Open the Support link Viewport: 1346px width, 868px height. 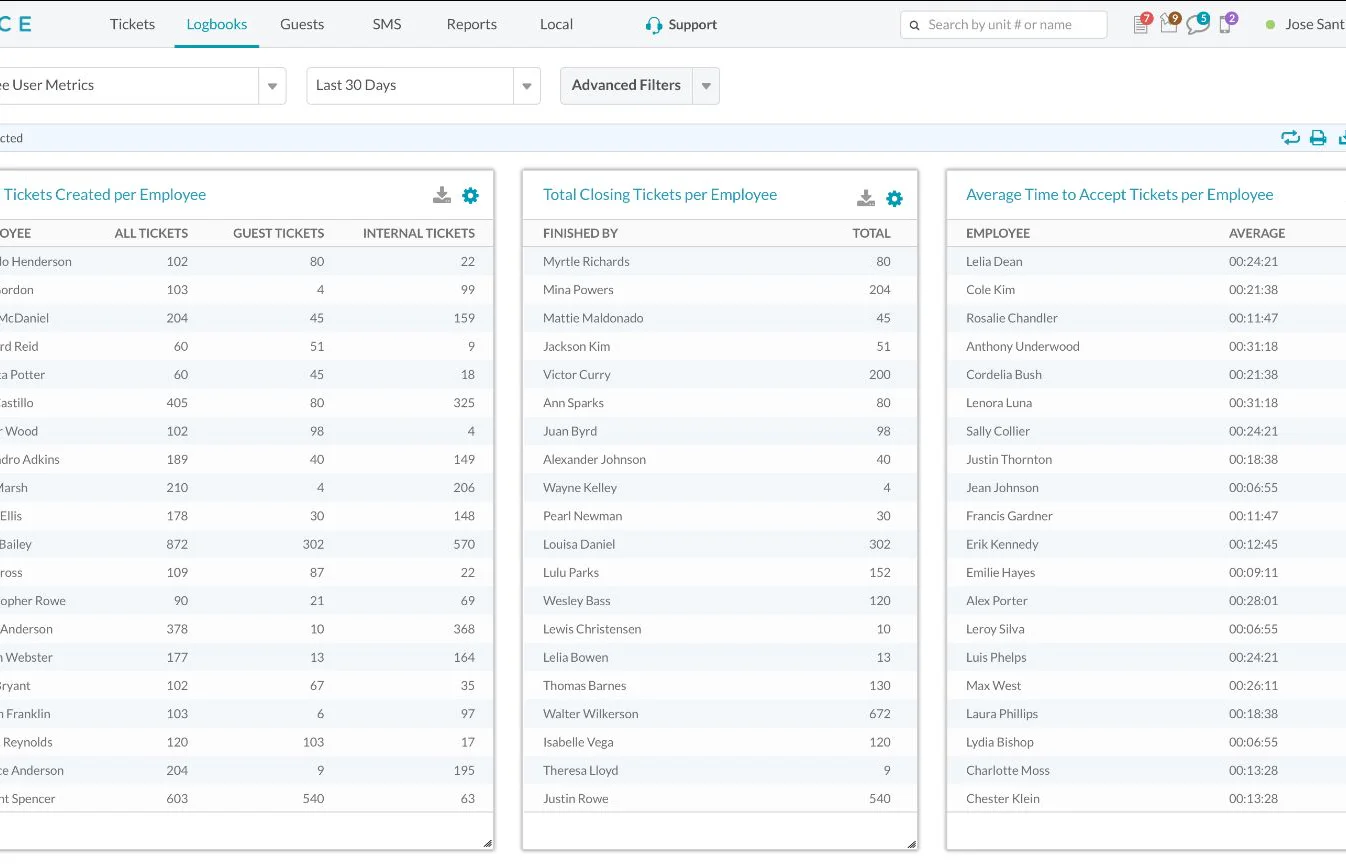[x=693, y=25]
